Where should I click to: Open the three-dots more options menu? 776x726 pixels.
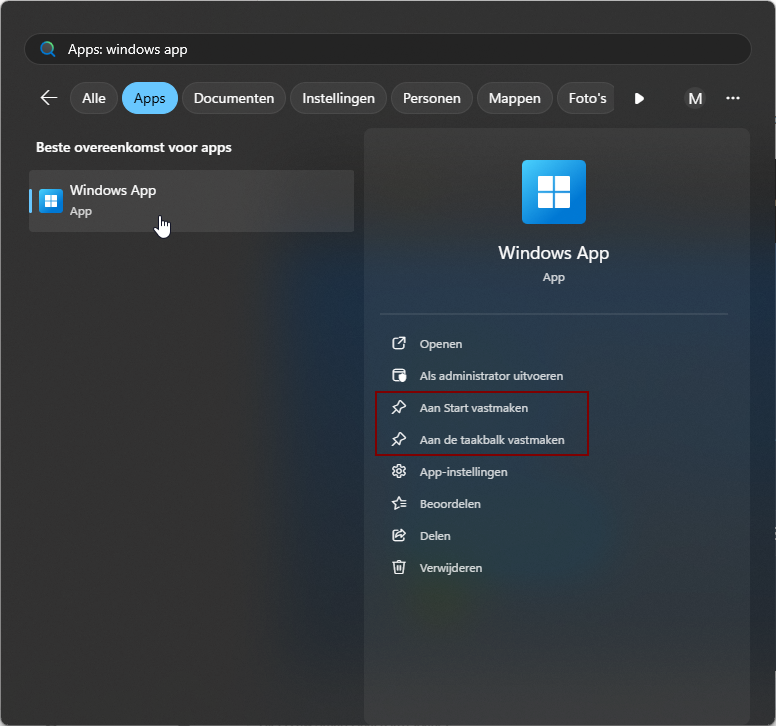point(733,98)
